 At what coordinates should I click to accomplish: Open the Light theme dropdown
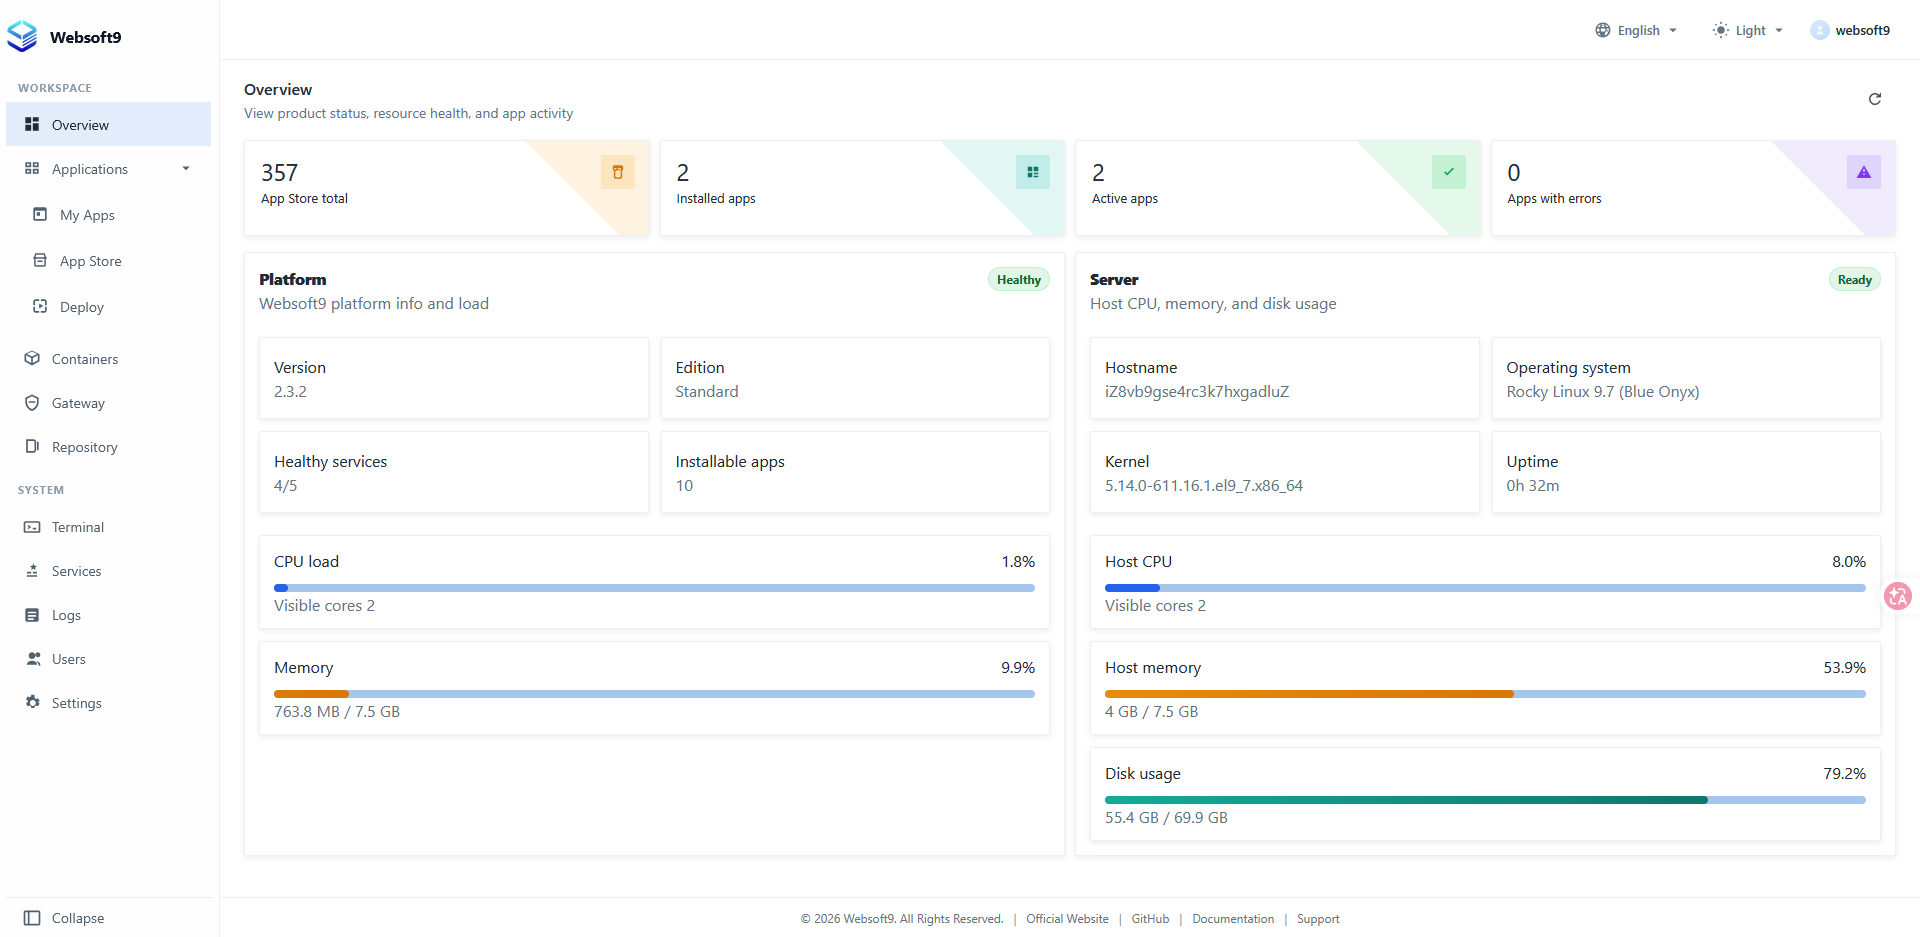[1748, 30]
